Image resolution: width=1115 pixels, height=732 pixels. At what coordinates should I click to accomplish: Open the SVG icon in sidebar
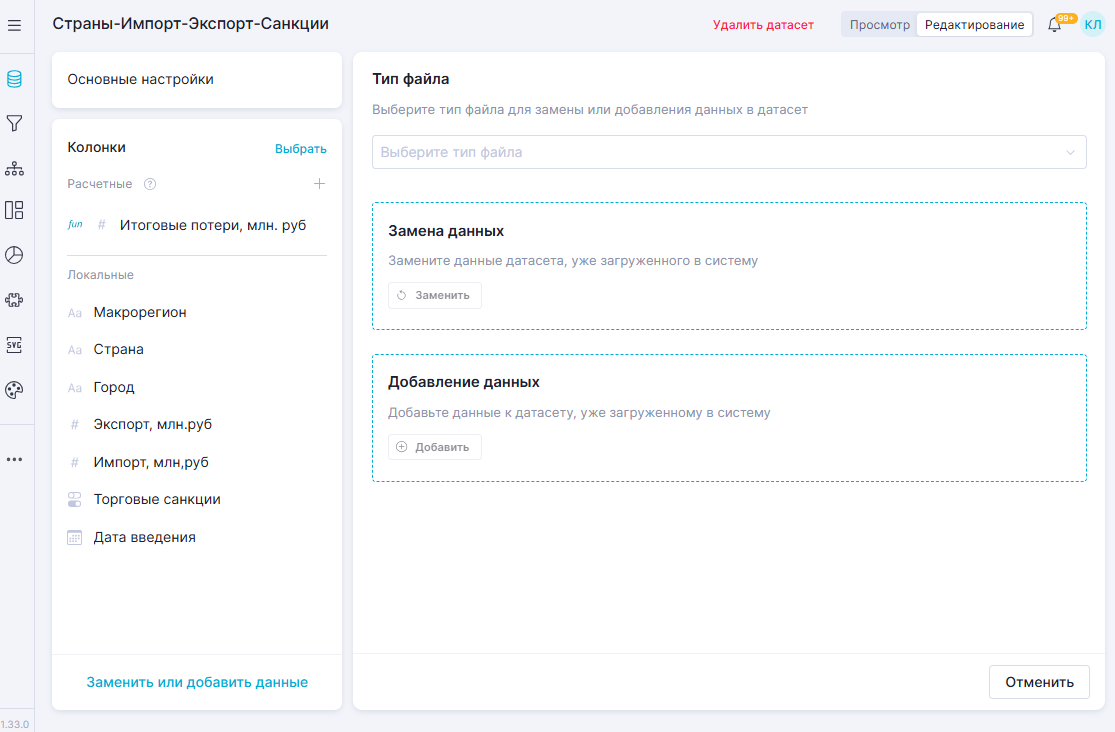(x=14, y=345)
